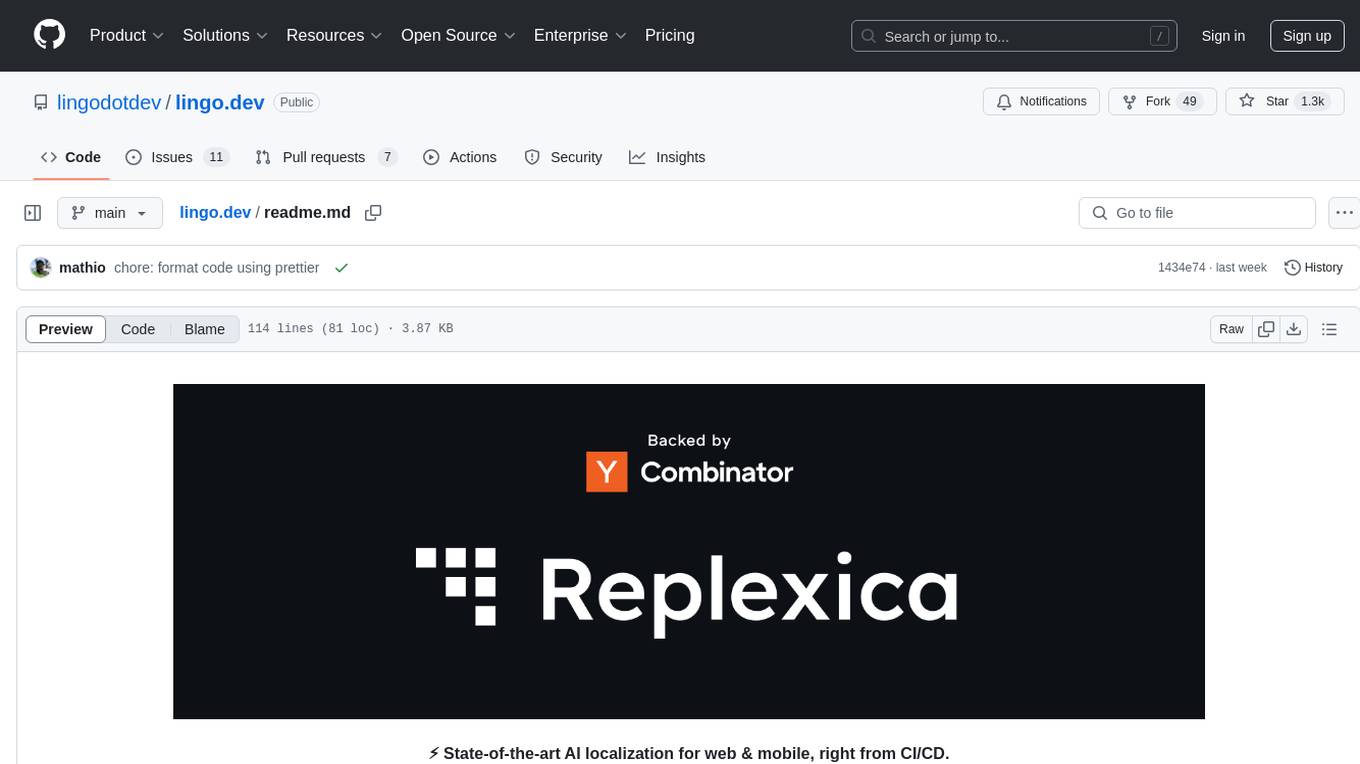Switch to Preview view
Viewport: 1360px width, 764px height.
(x=66, y=329)
